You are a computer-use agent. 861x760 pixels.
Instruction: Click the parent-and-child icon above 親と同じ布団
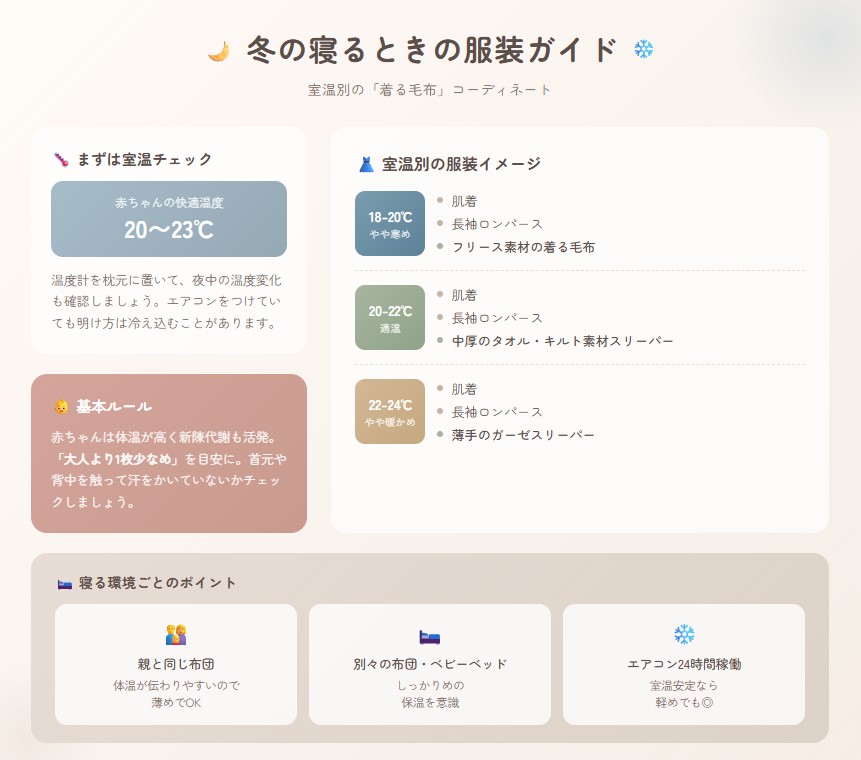tap(176, 635)
